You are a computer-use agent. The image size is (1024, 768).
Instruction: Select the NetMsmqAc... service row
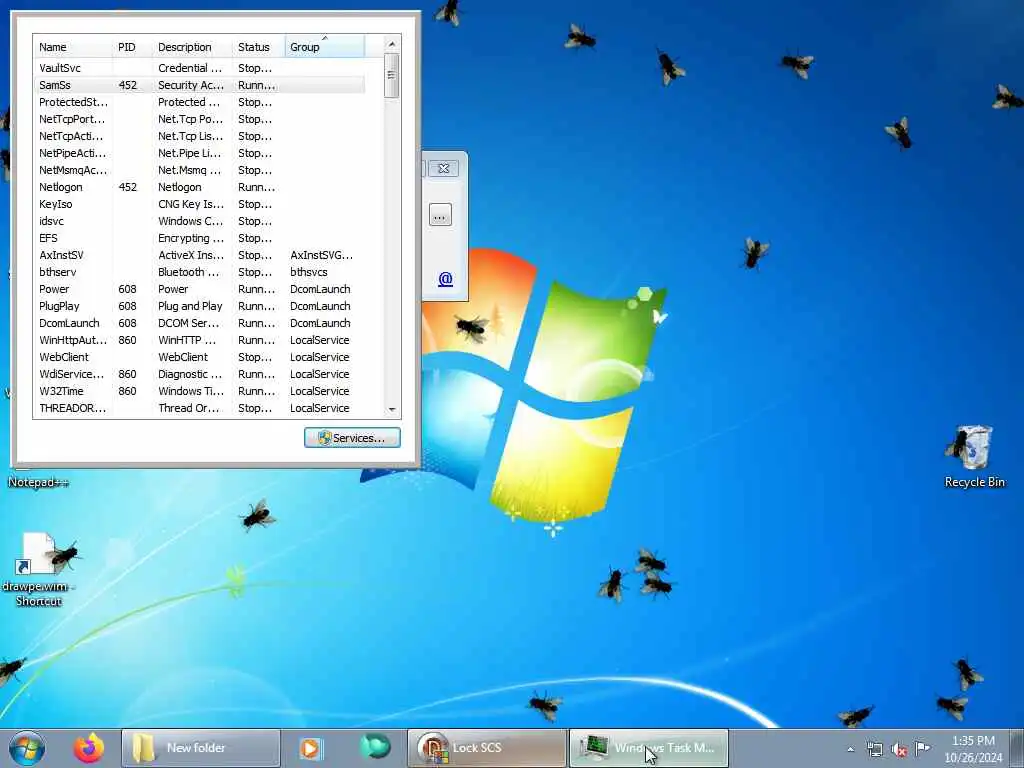pos(199,170)
